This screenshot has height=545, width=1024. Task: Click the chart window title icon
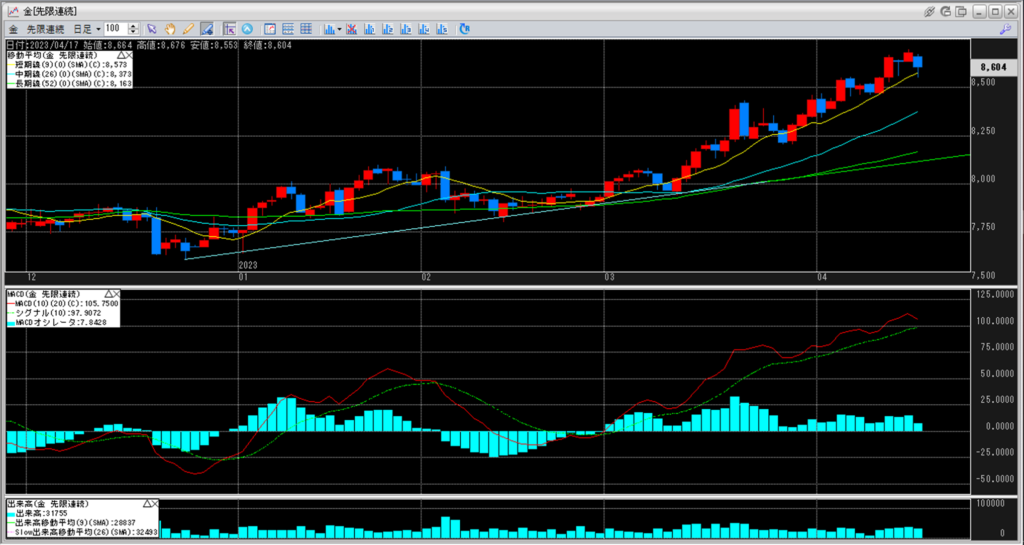pos(12,11)
